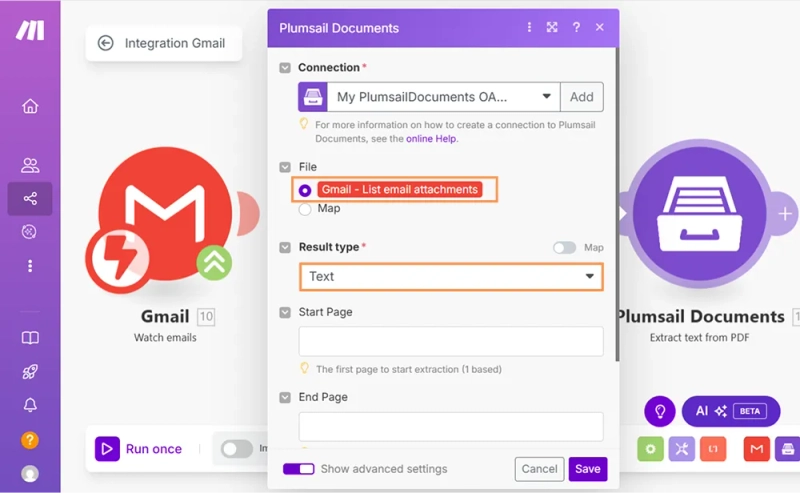Save the Plumsail Documents settings
Screen dimensions: 800x493
(588, 469)
